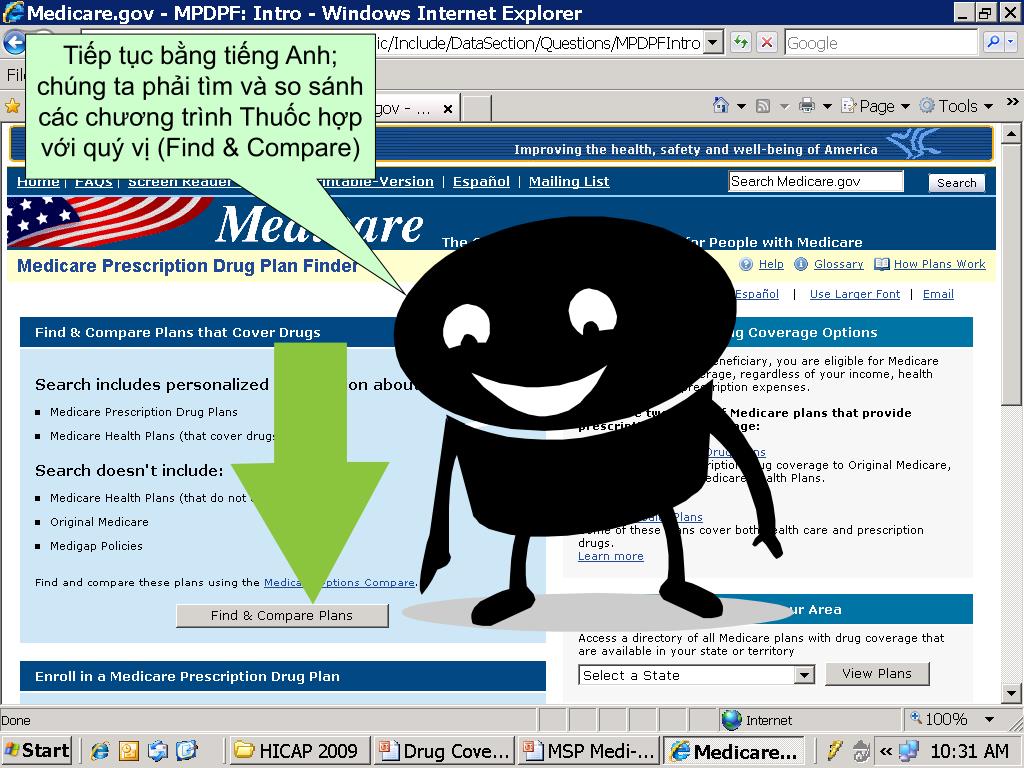Click the taskbar clock 10:31 AM

coord(969,751)
